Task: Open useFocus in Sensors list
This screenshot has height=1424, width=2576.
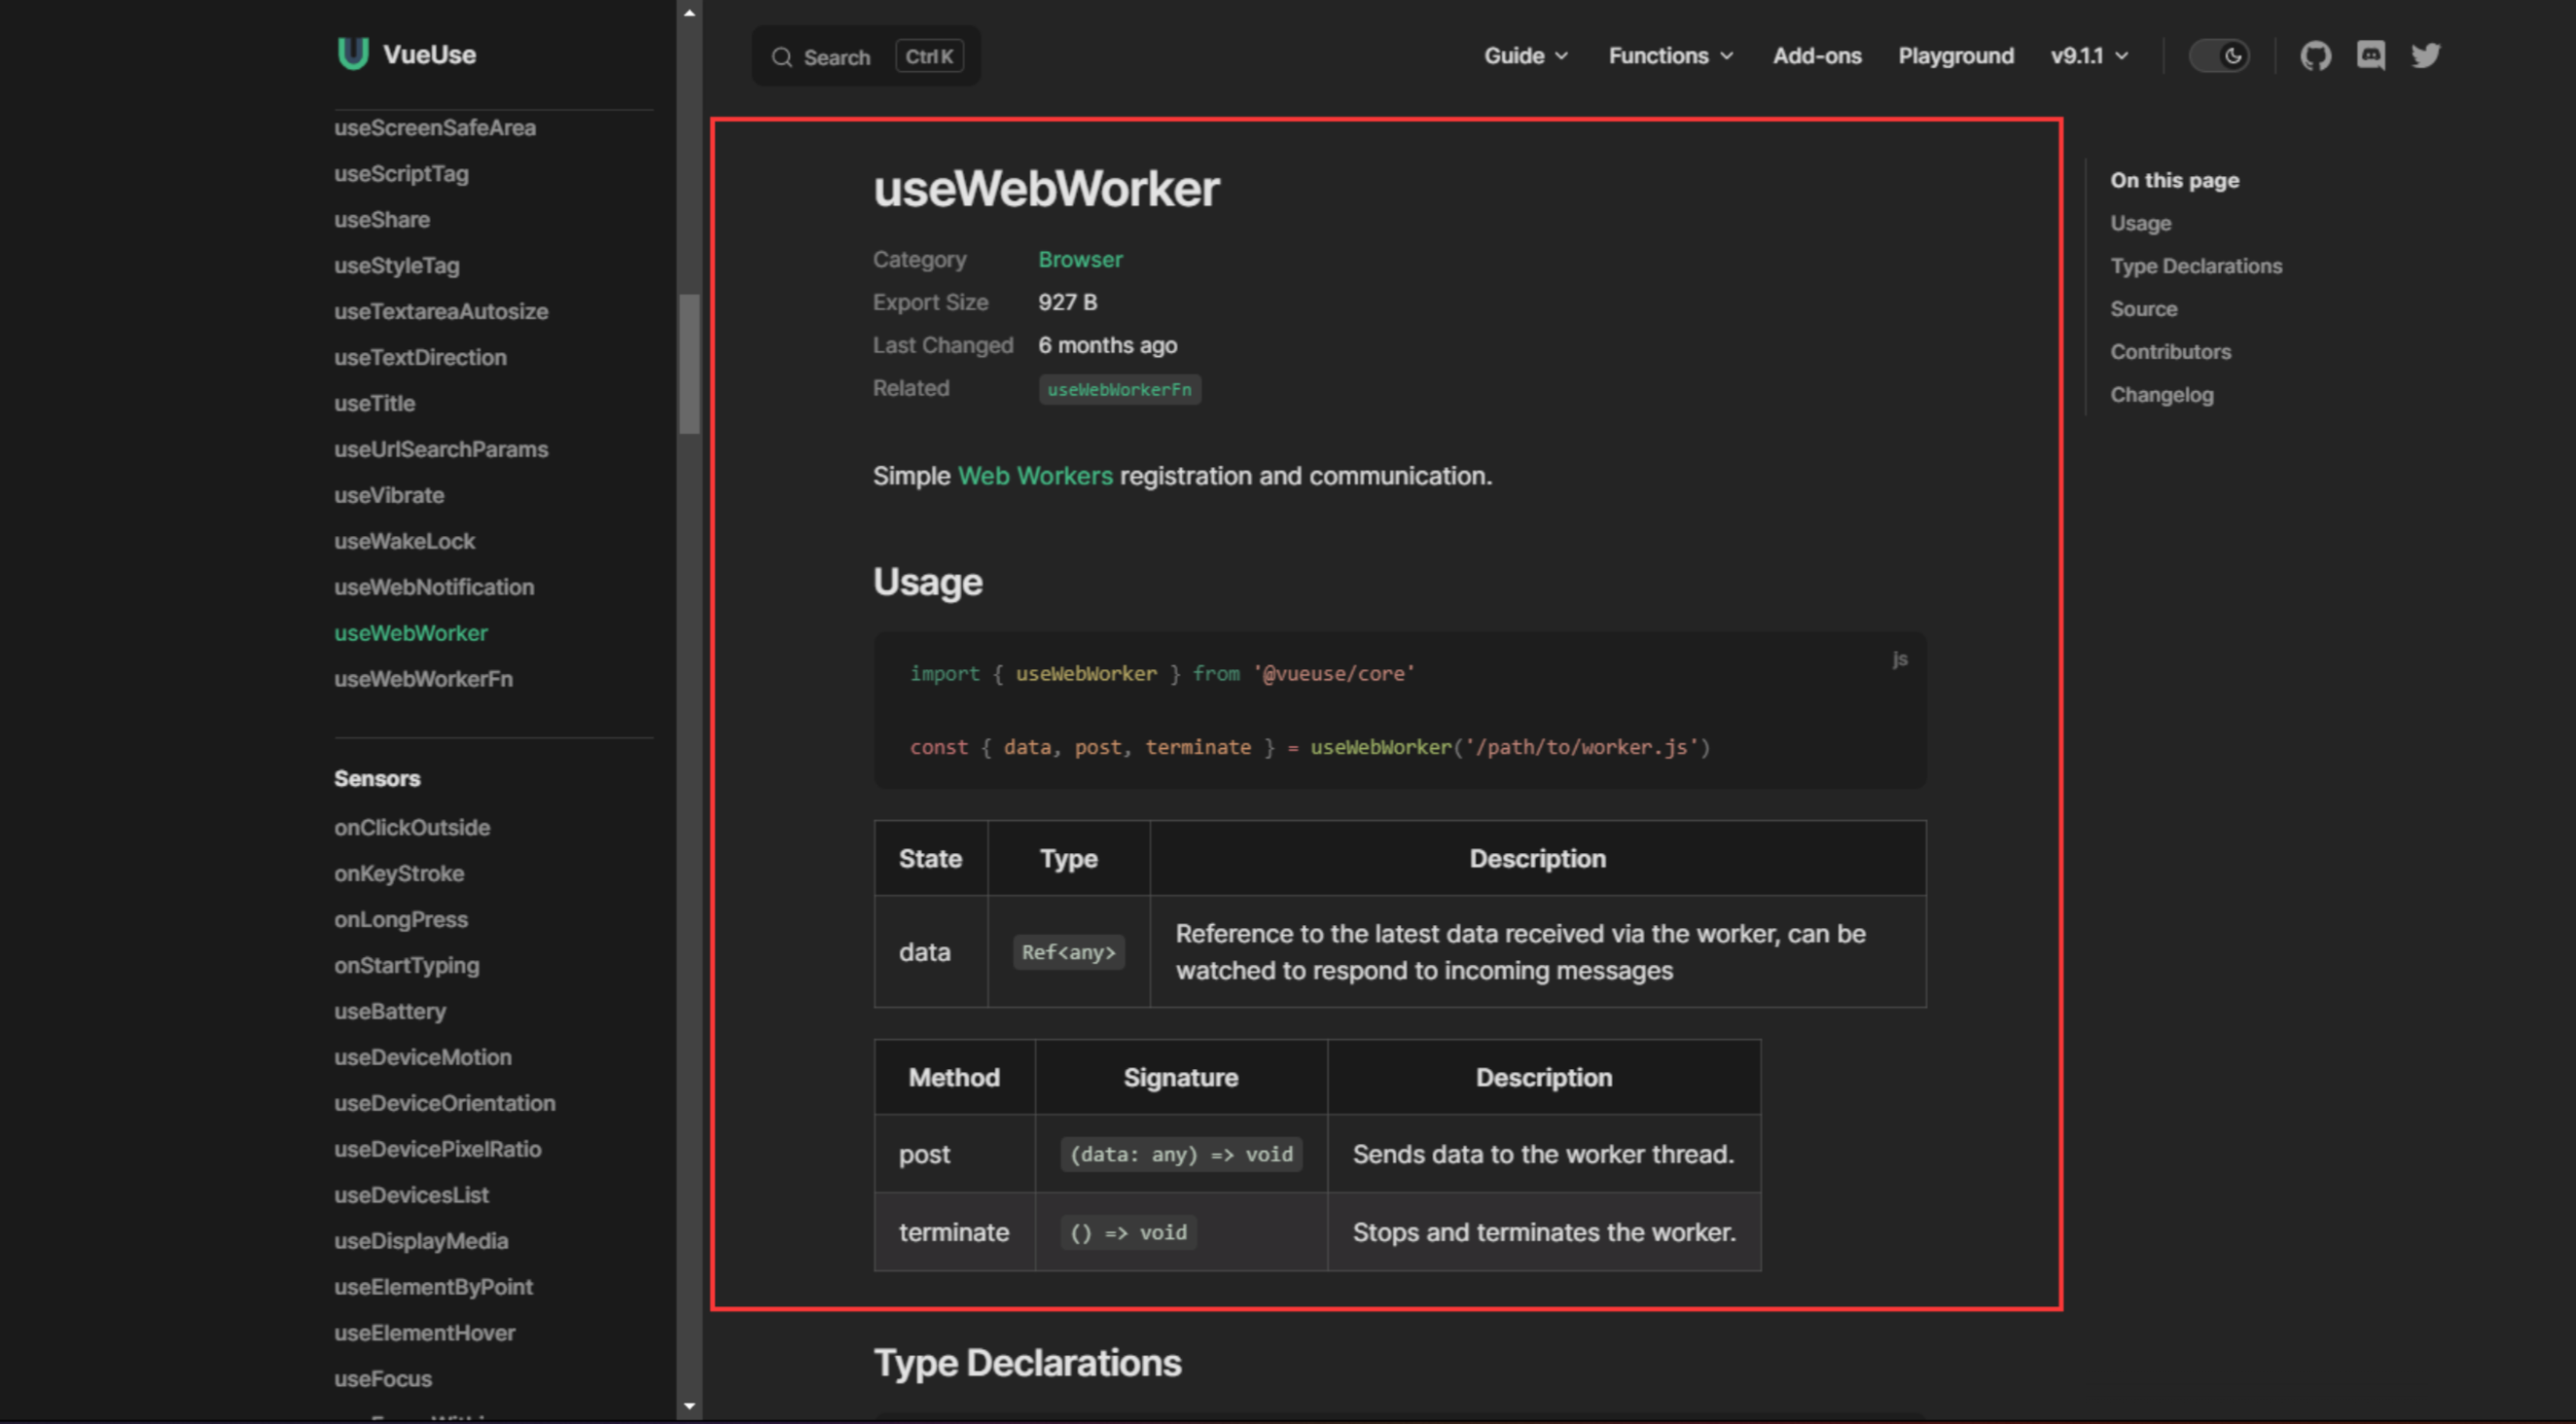Action: point(383,1380)
